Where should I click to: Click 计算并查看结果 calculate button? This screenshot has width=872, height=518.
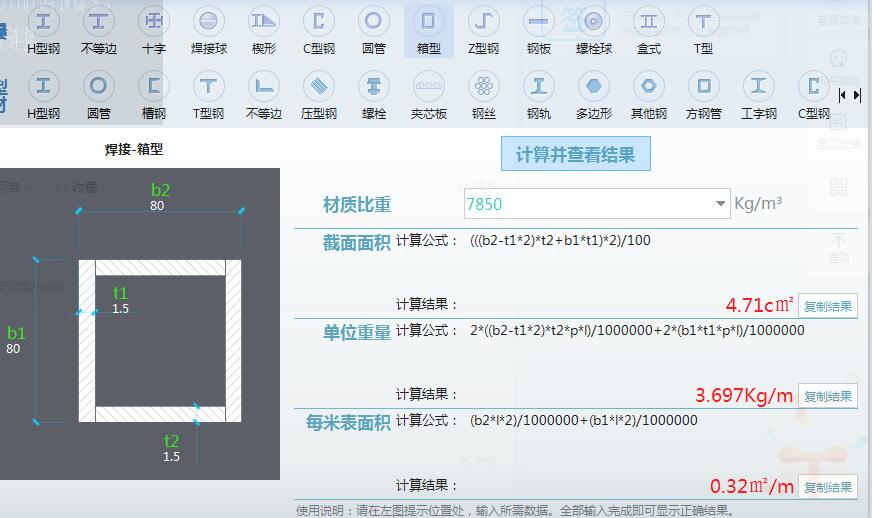[576, 154]
